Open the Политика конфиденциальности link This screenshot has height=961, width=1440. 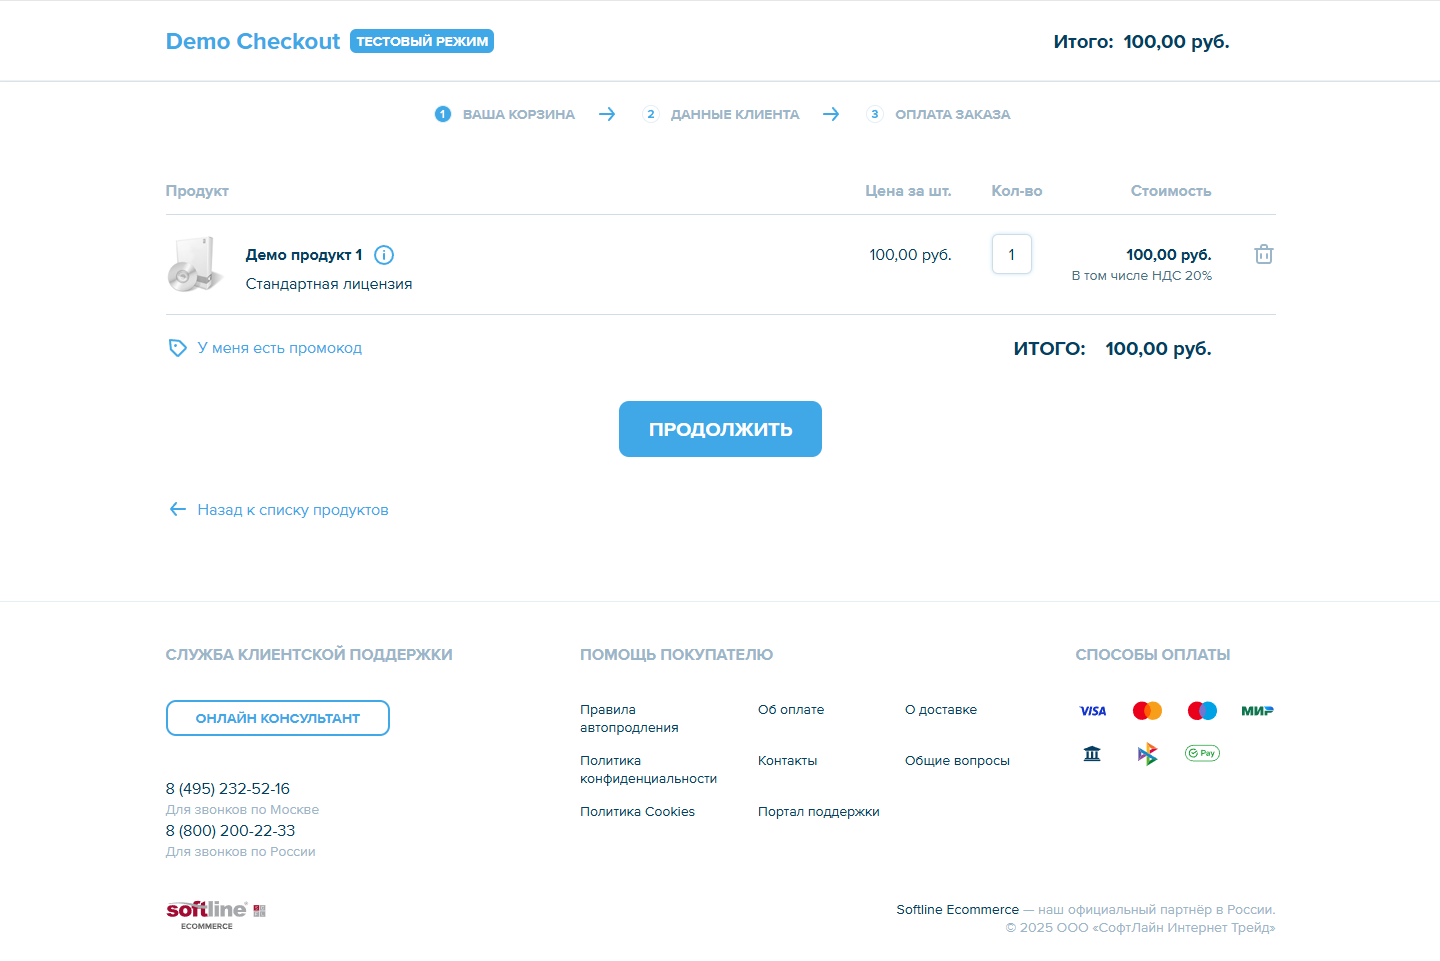tap(648, 770)
